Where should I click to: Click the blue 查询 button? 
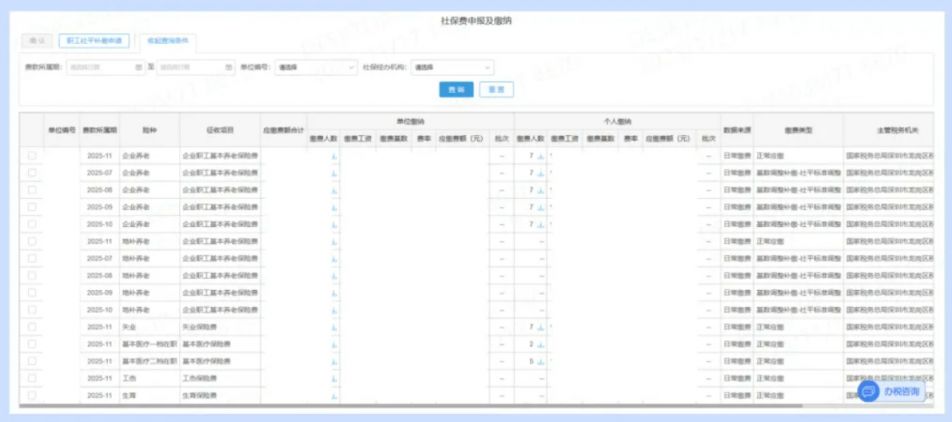click(456, 90)
